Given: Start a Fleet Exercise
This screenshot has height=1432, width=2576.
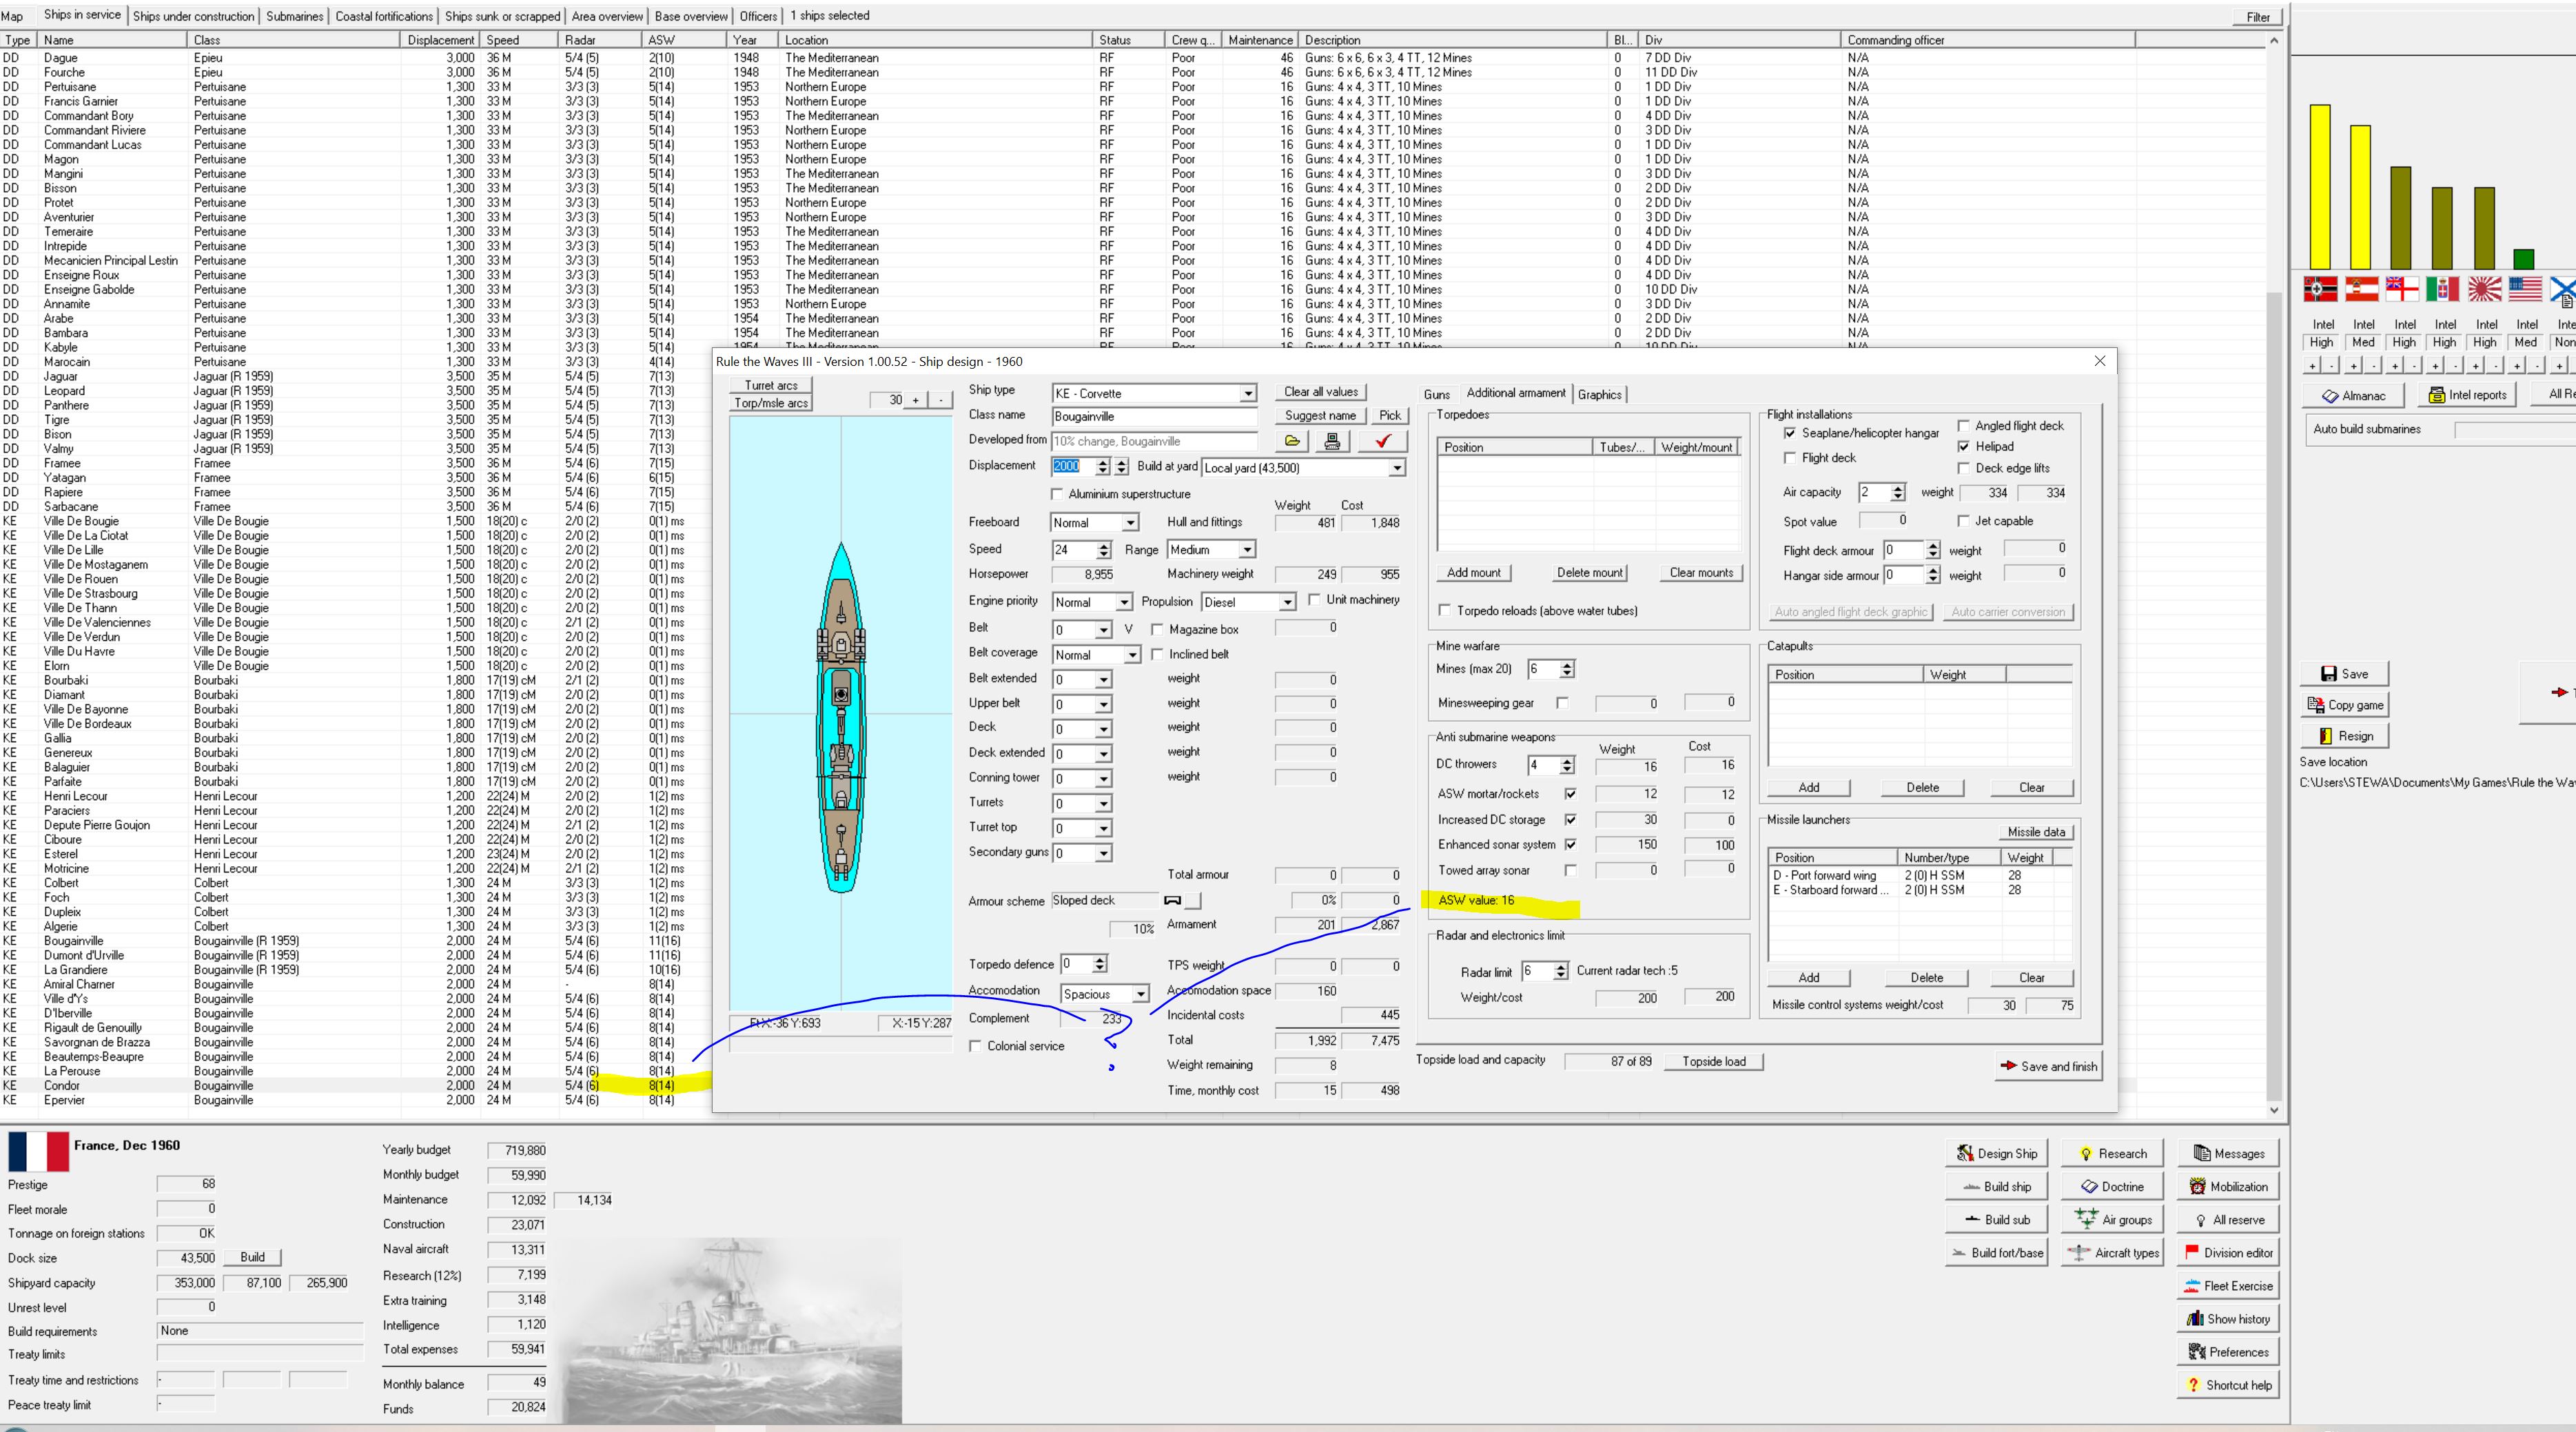Looking at the screenshot, I should (2227, 1285).
